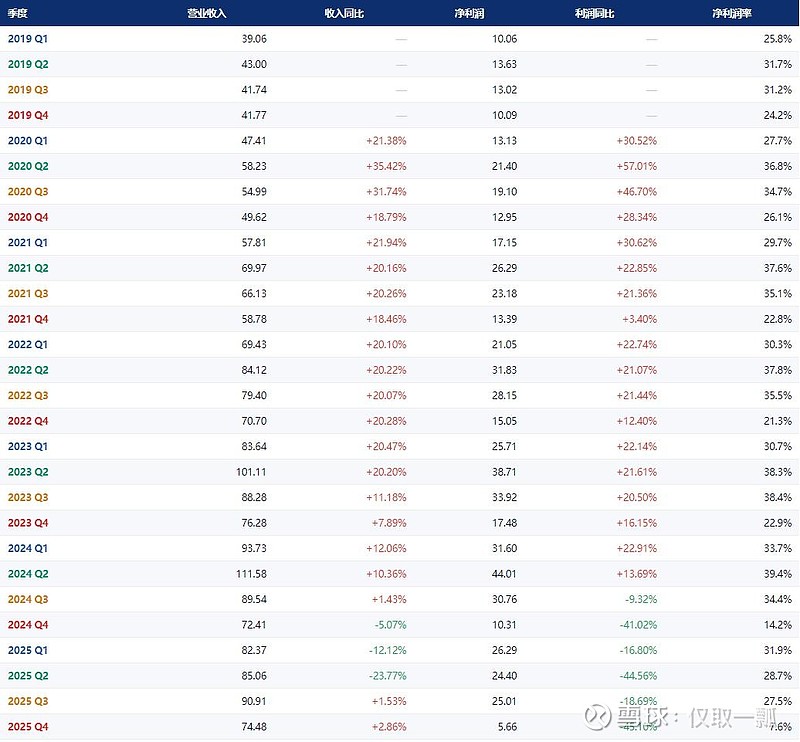Select the 2019 Q1 row label
This screenshot has width=800, height=742.
(28, 39)
